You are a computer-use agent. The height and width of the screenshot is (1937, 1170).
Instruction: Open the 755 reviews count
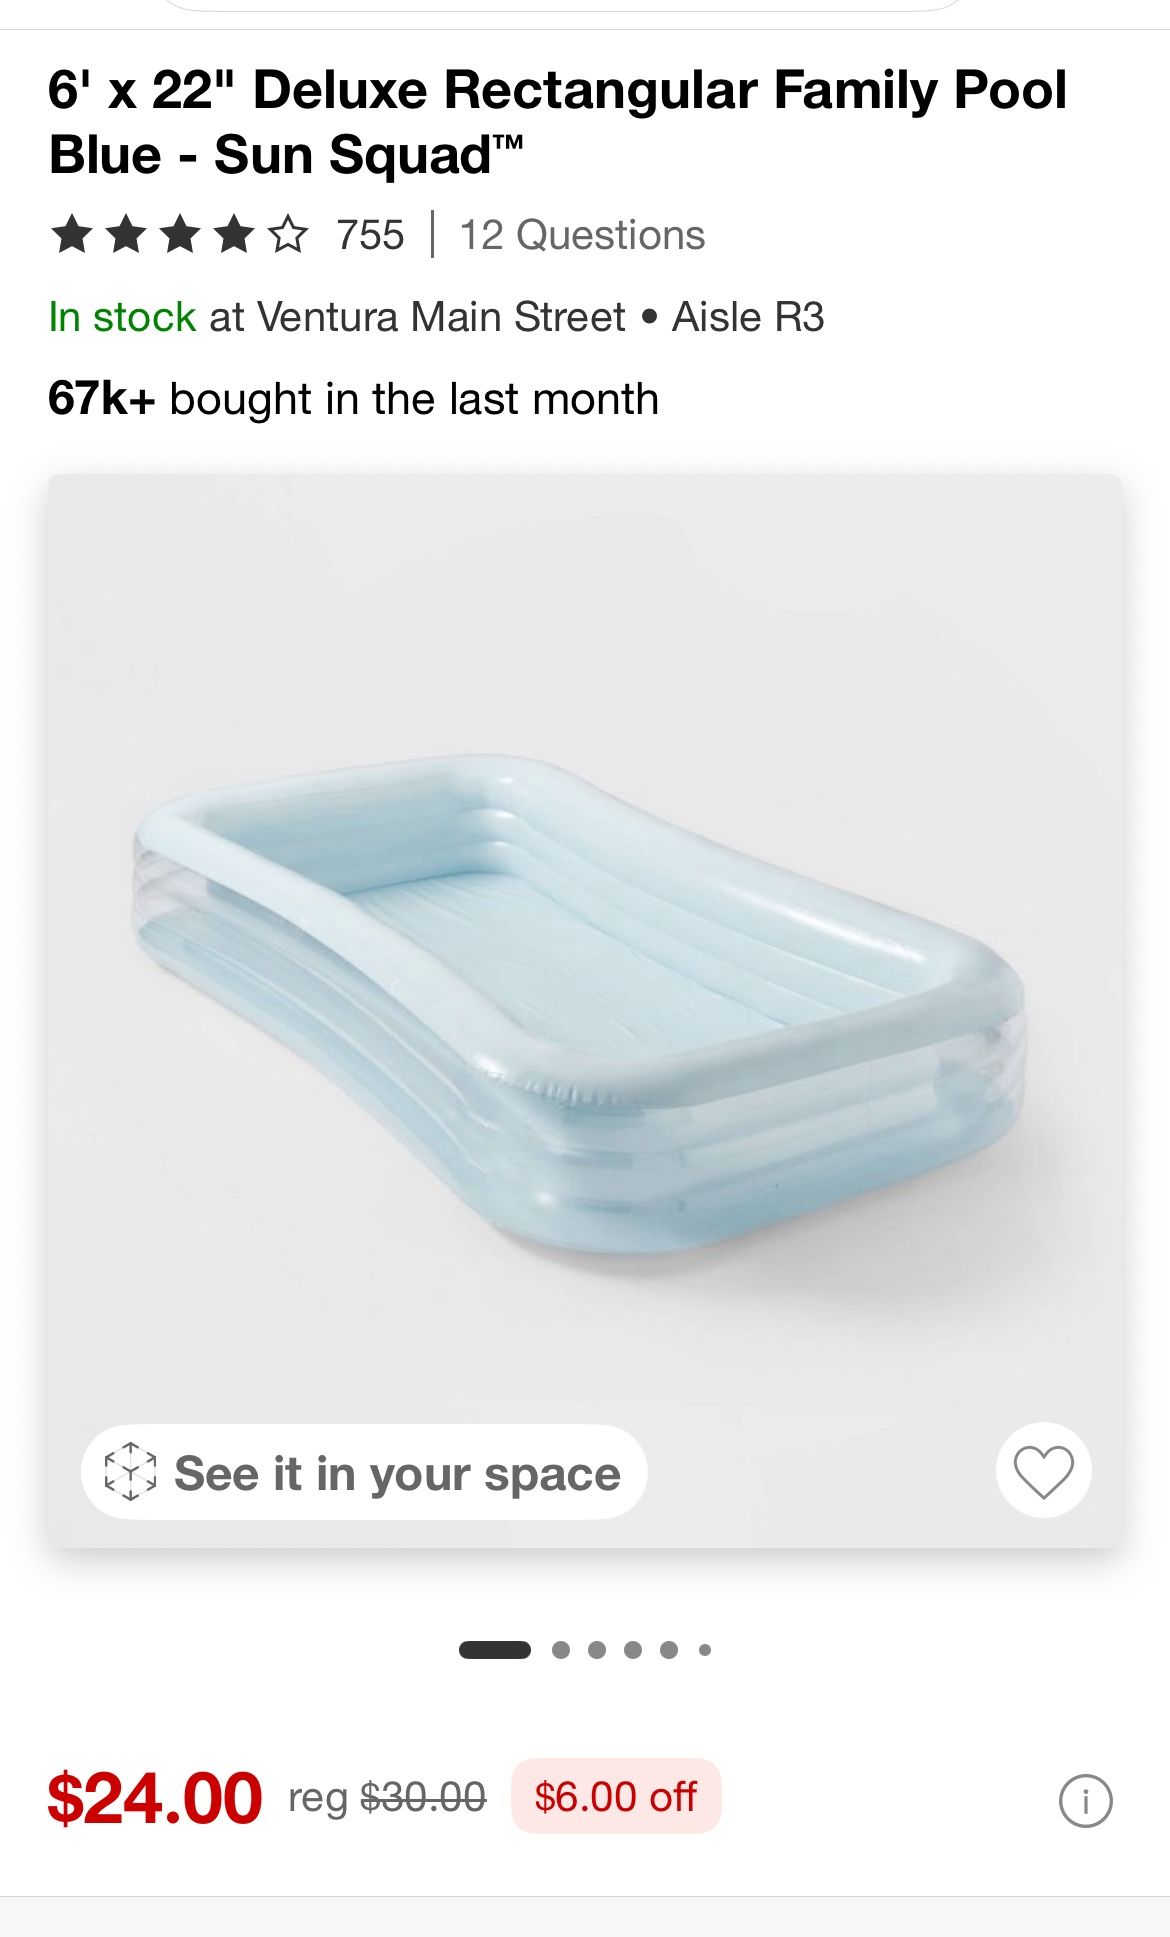(370, 235)
